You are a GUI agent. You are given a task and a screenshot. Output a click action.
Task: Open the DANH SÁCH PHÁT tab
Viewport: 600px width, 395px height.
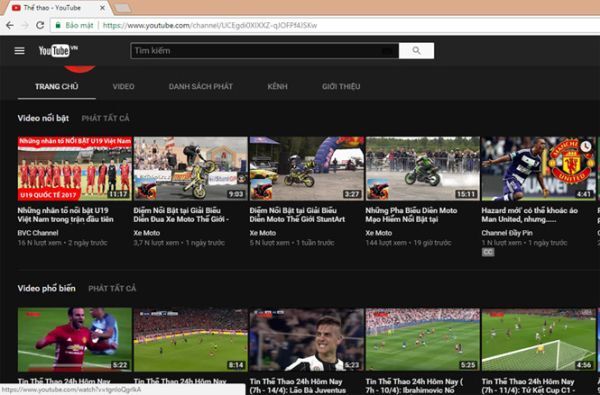pos(201,87)
